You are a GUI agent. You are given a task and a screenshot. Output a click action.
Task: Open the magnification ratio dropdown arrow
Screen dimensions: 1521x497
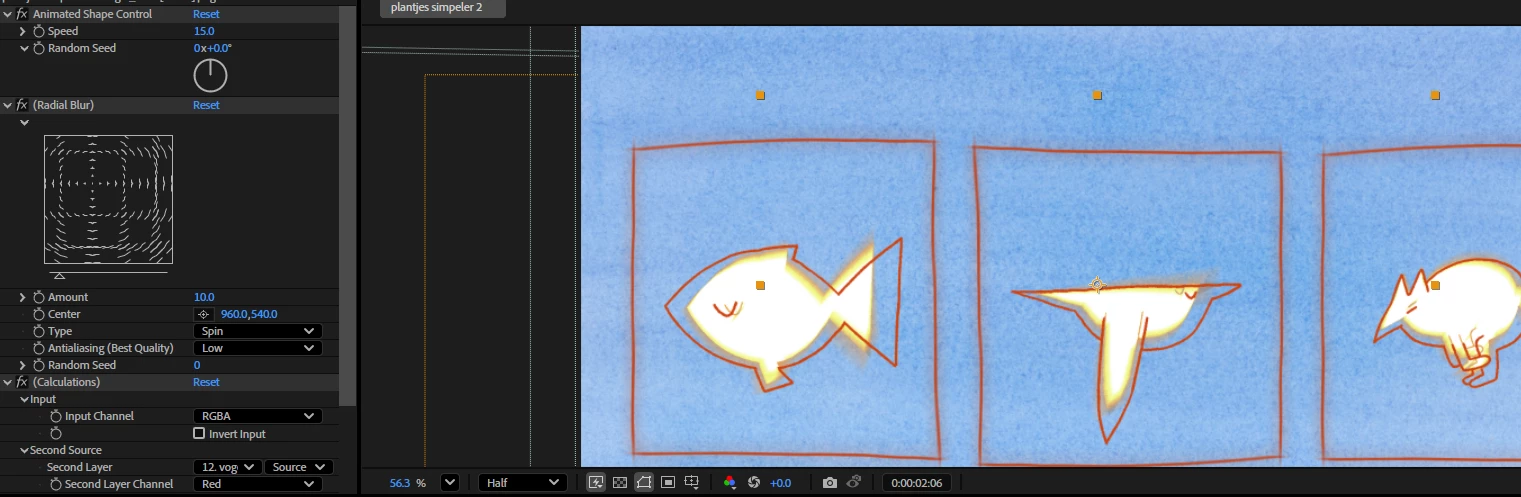tap(449, 482)
